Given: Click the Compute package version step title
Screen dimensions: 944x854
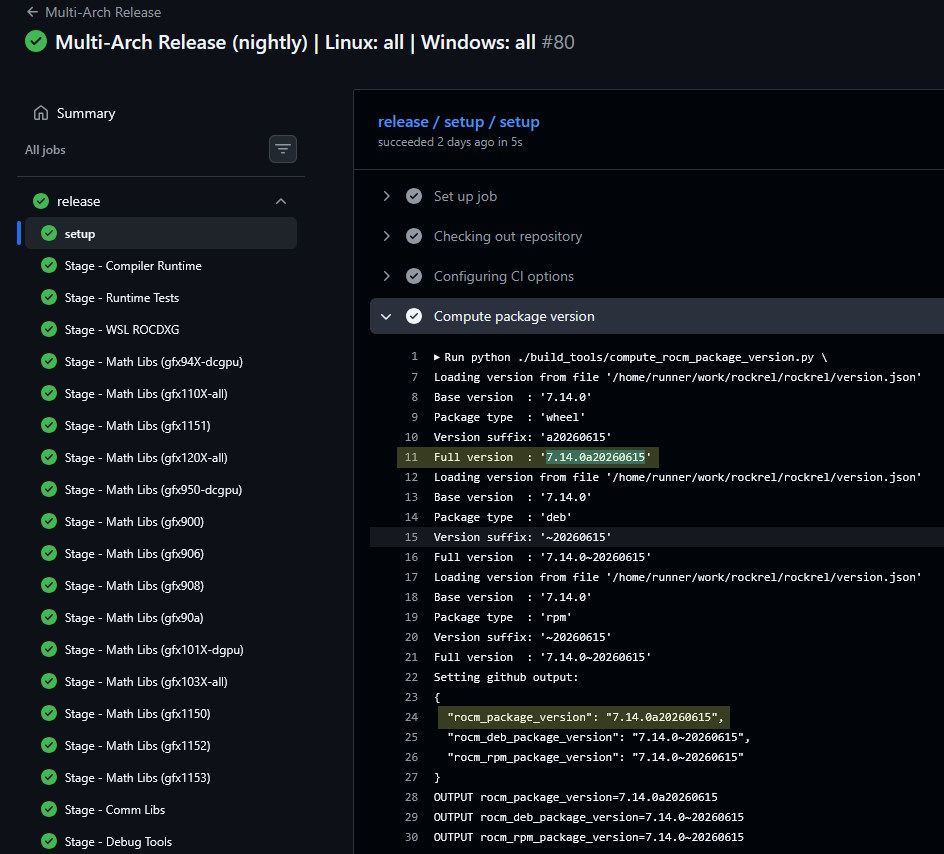Looking at the screenshot, I should coord(514,316).
